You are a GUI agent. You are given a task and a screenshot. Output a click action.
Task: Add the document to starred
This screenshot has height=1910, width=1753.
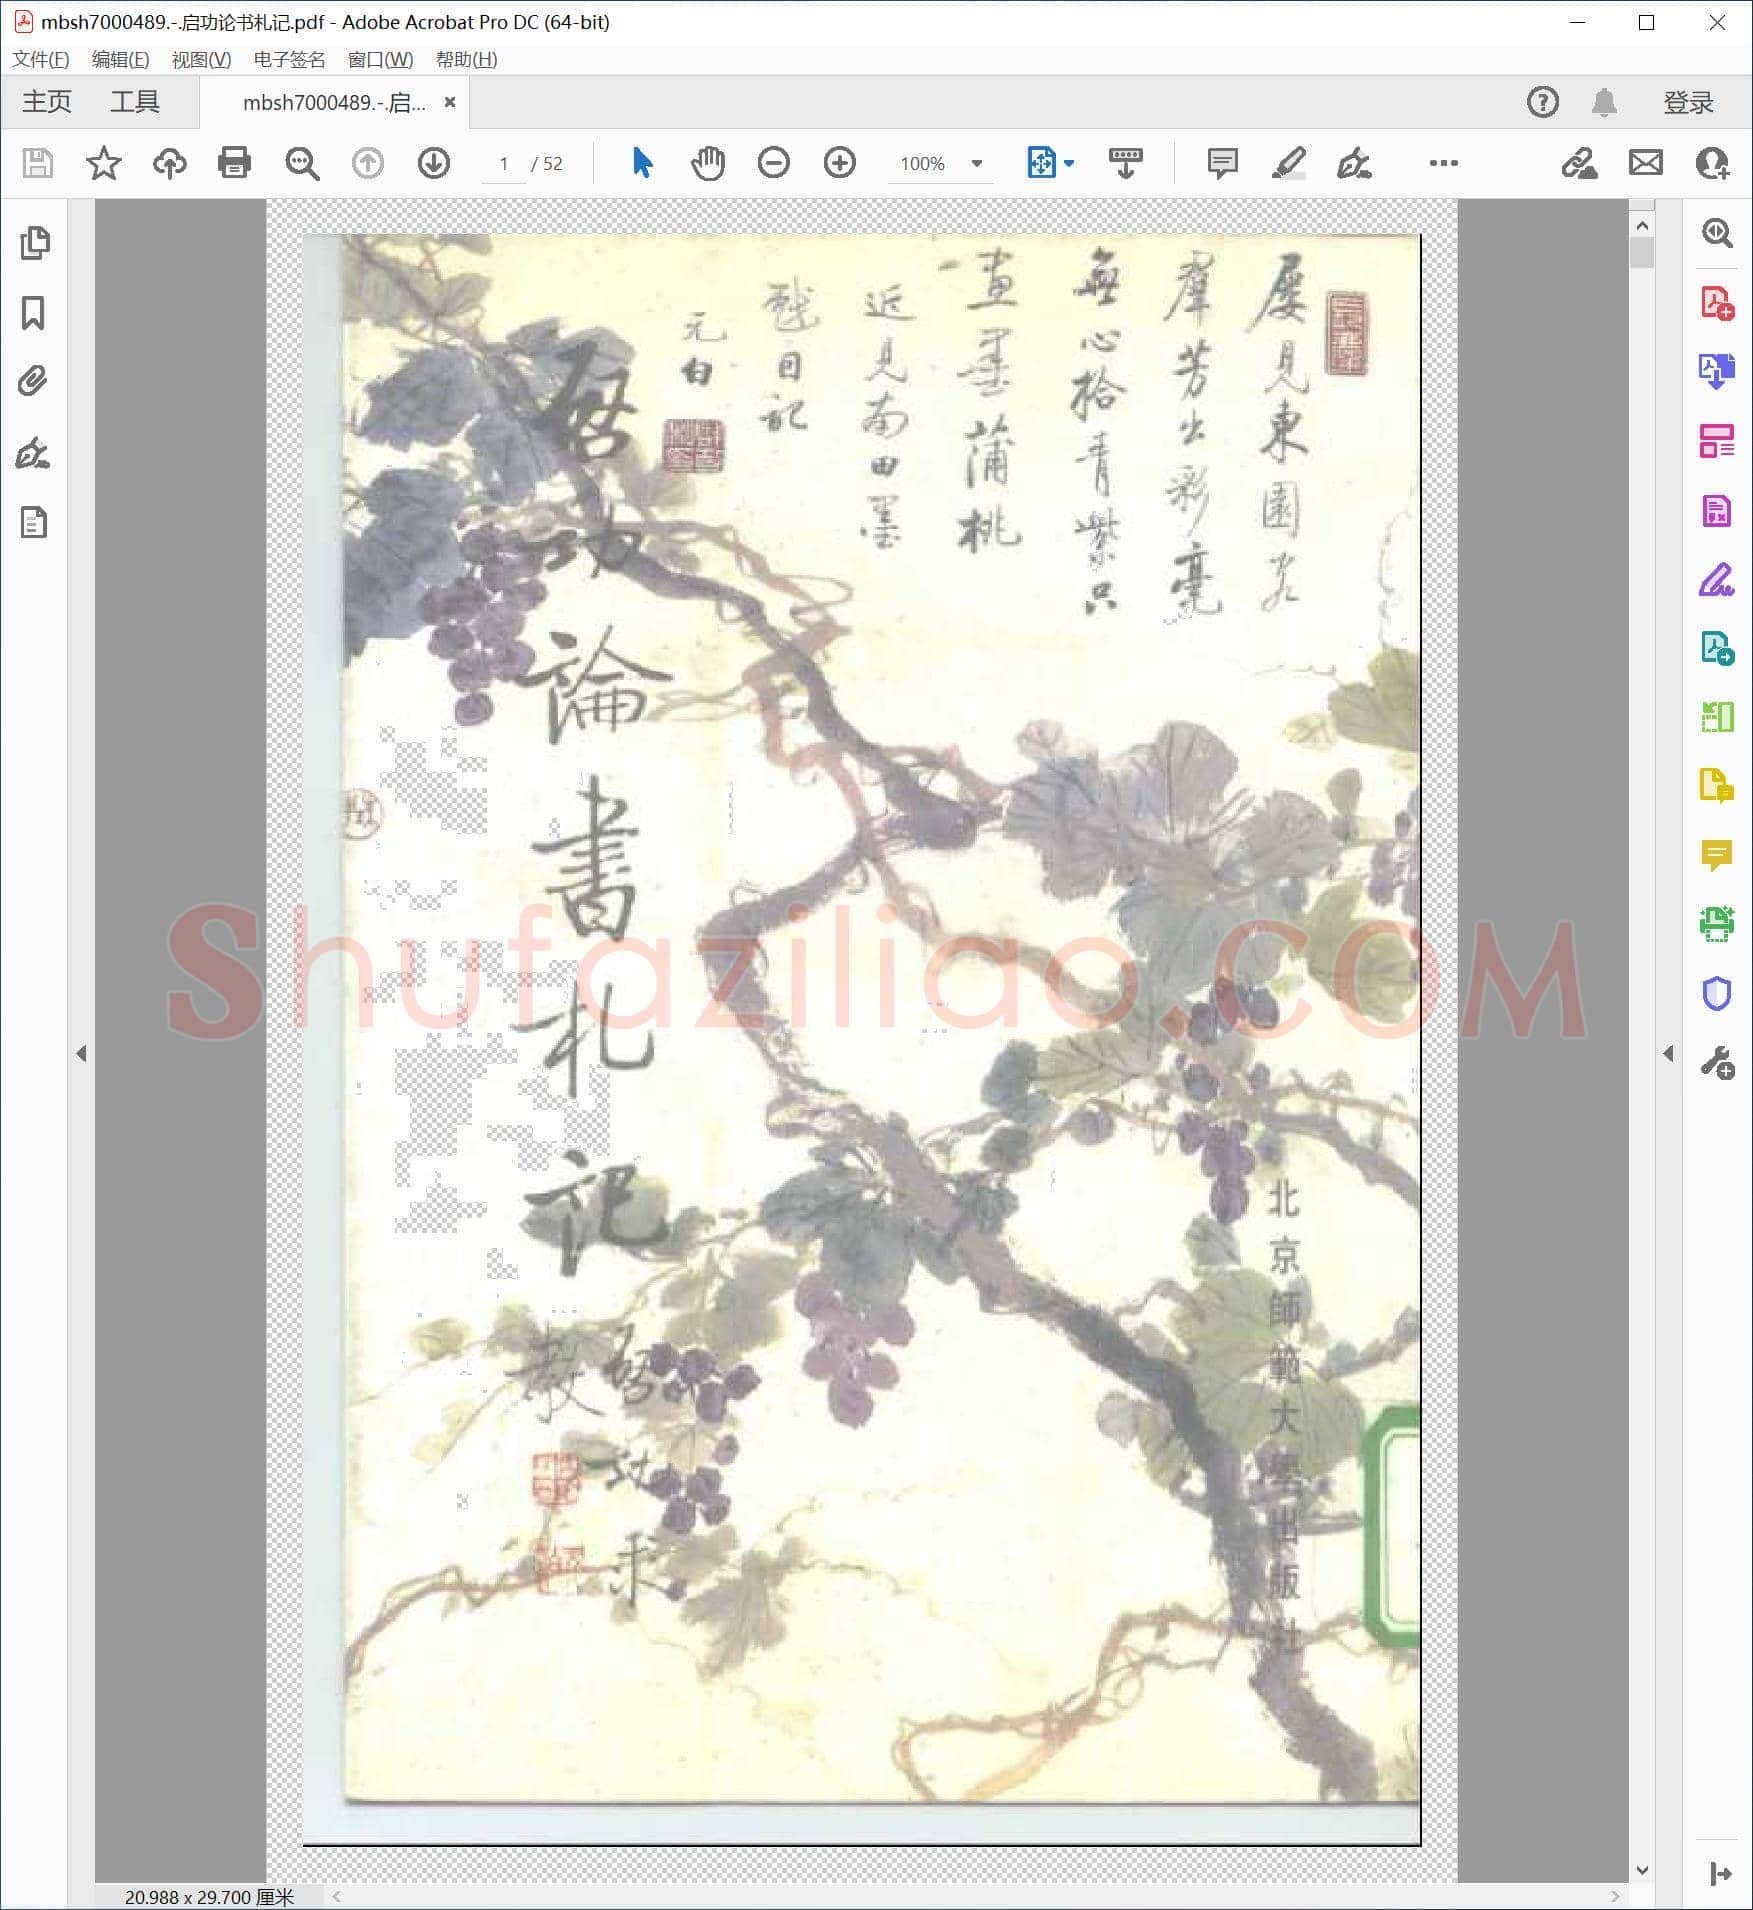(x=104, y=163)
